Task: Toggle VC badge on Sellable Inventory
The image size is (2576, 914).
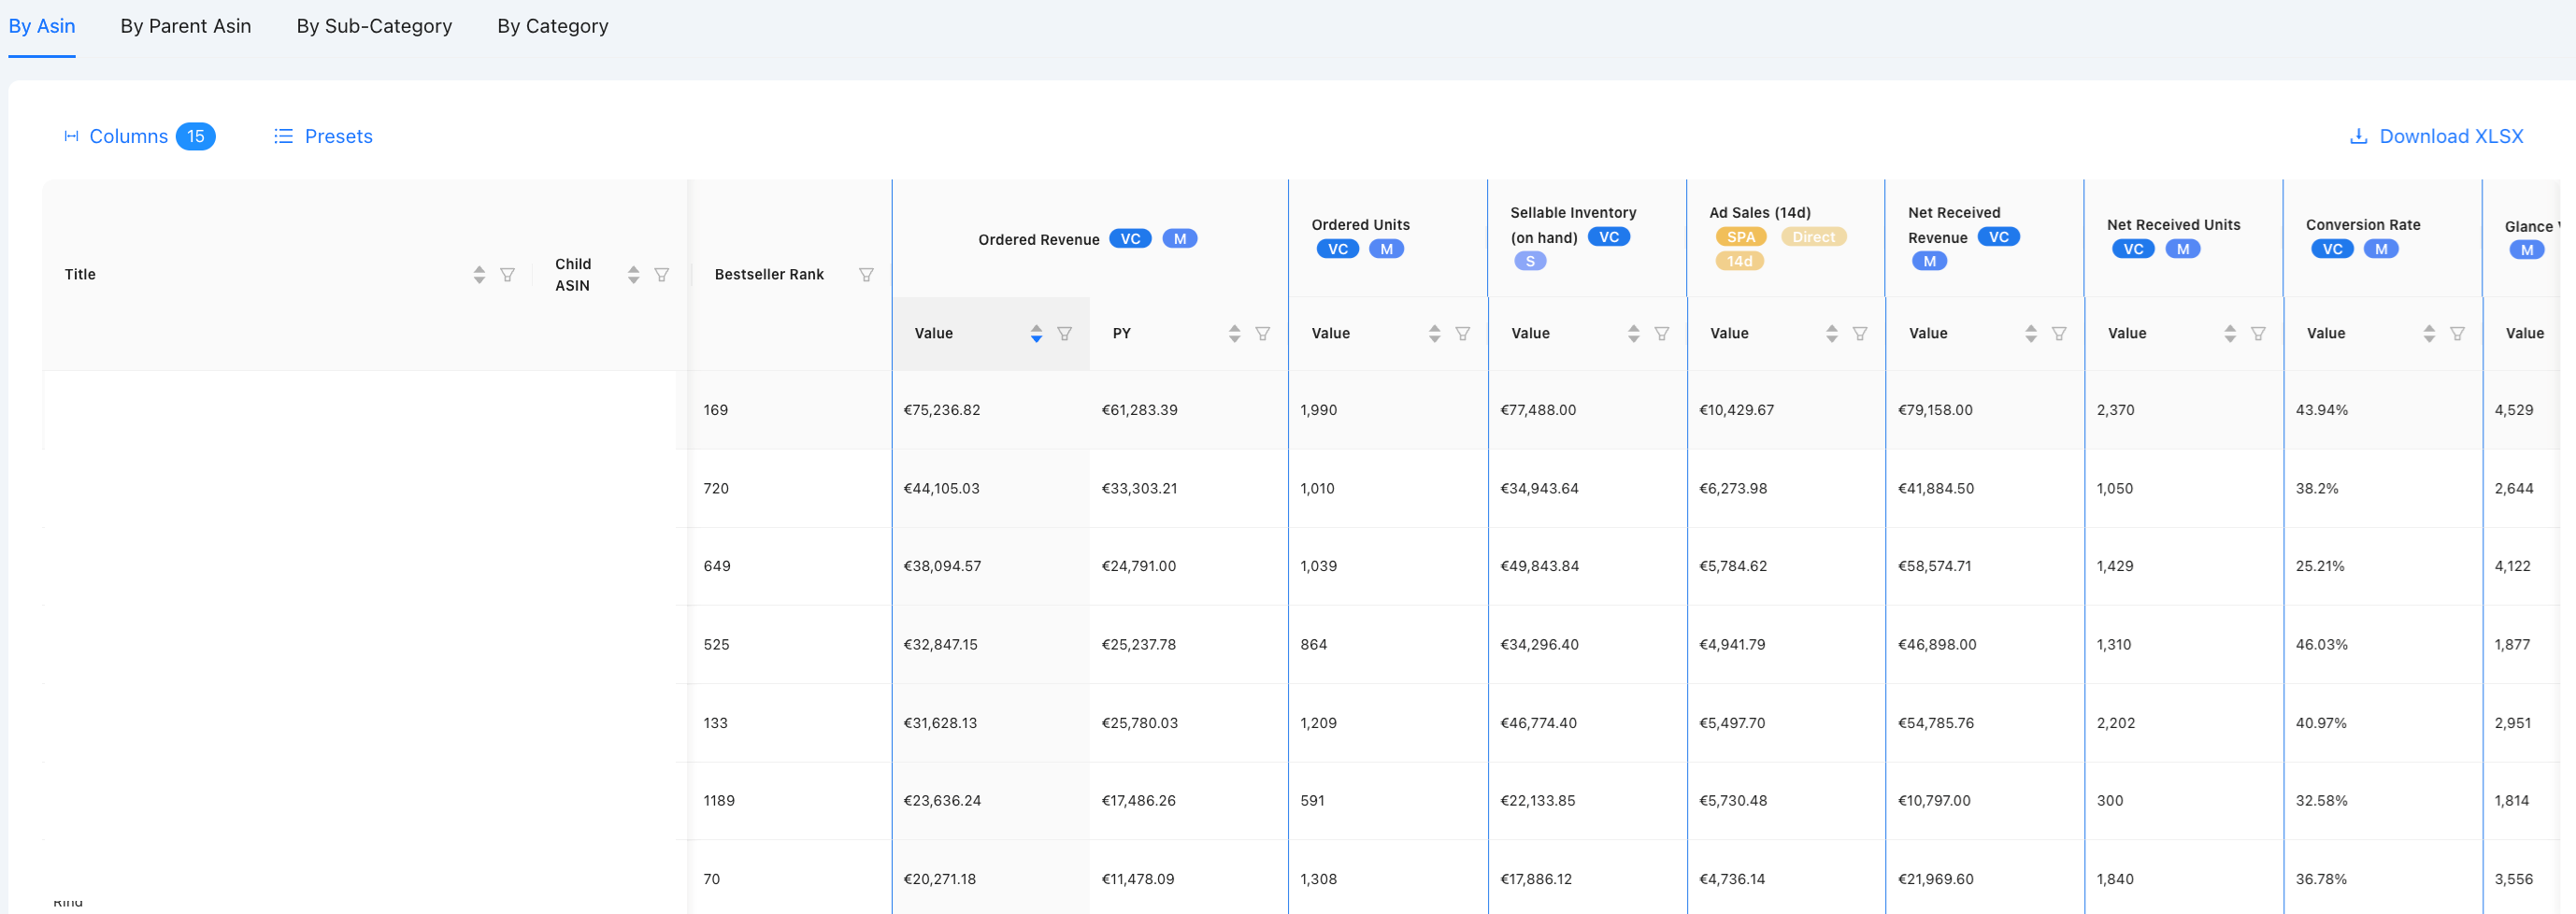Action: tap(1608, 237)
